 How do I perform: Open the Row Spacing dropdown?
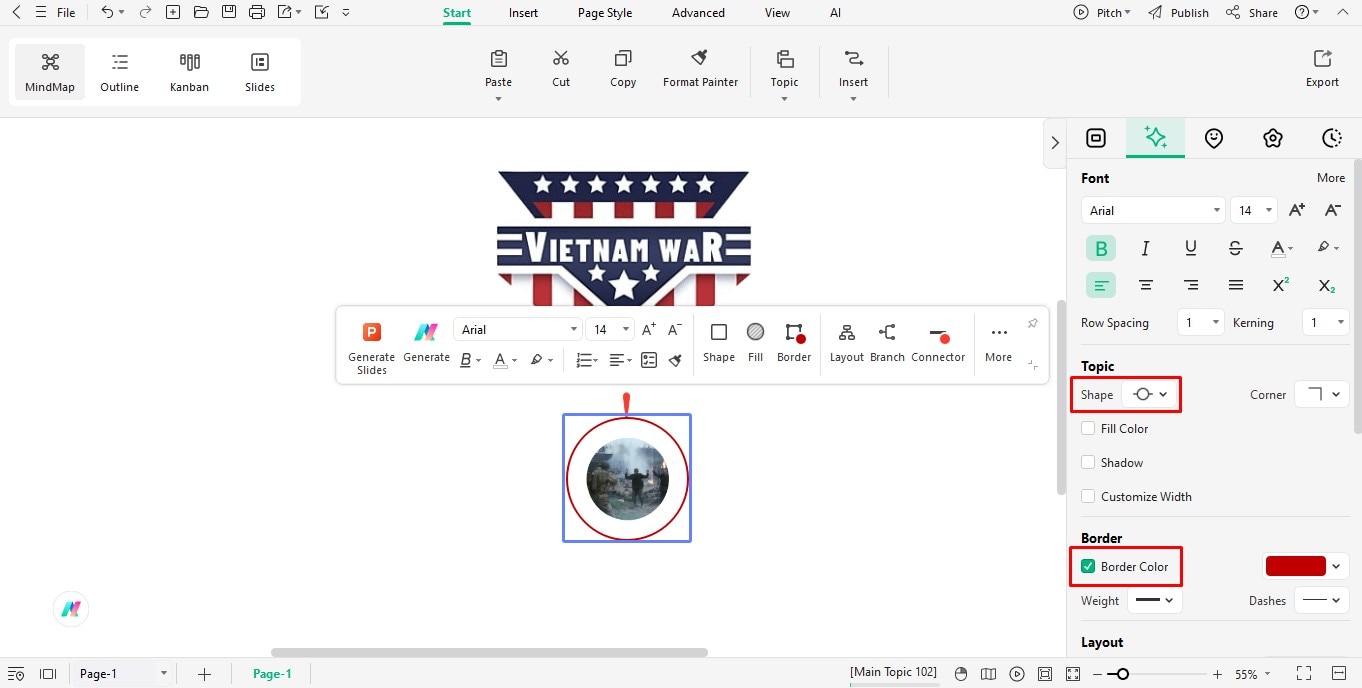1200,322
